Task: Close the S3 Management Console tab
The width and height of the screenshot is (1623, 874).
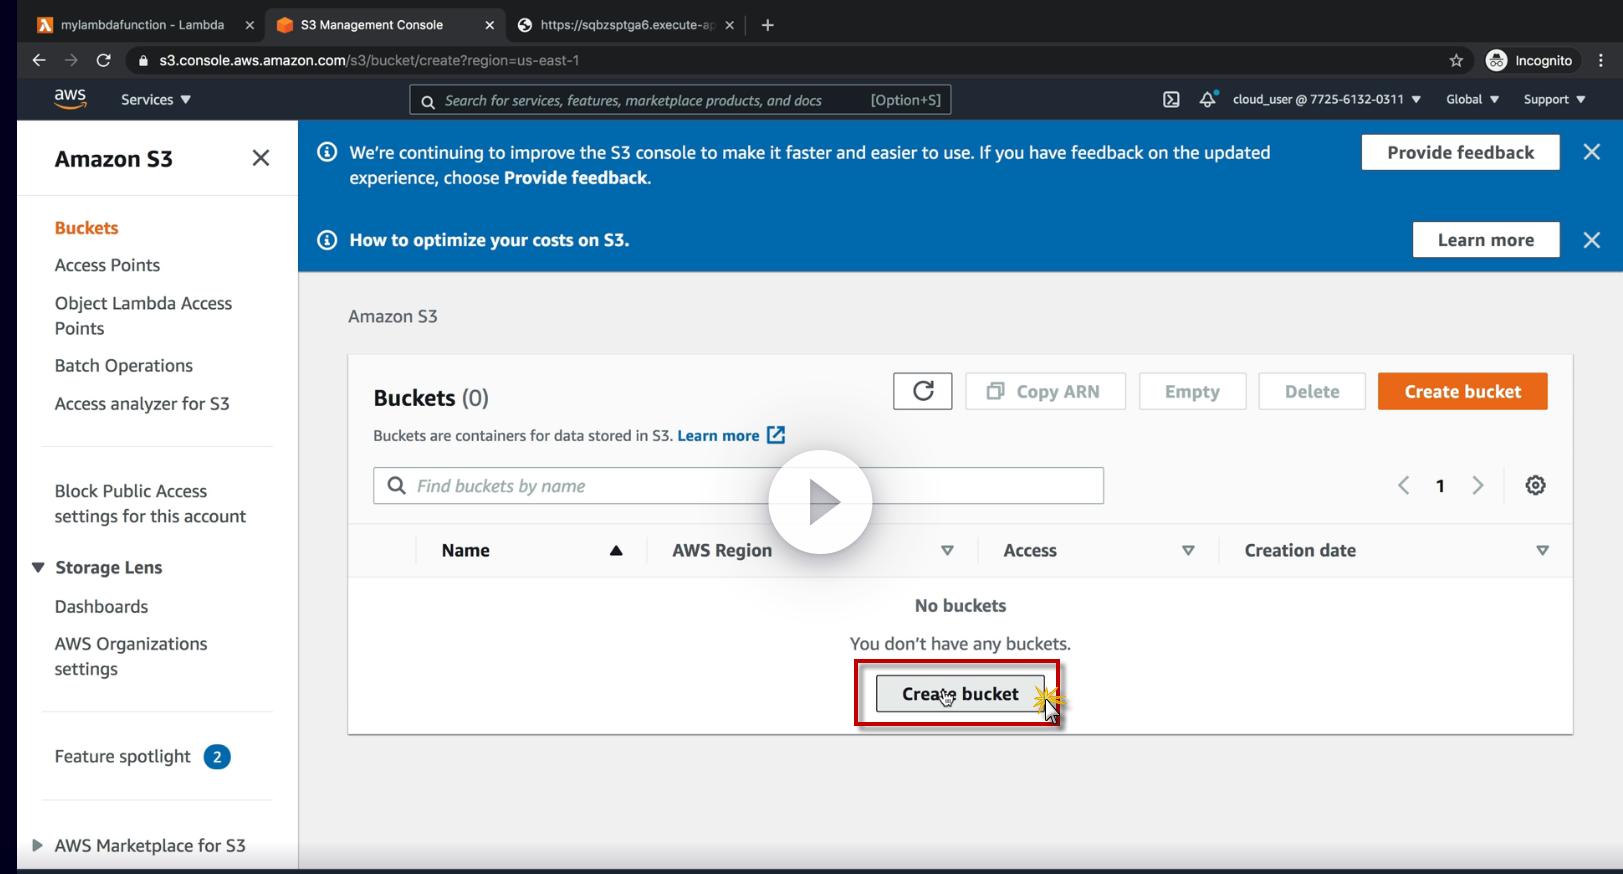Action: 489,25
